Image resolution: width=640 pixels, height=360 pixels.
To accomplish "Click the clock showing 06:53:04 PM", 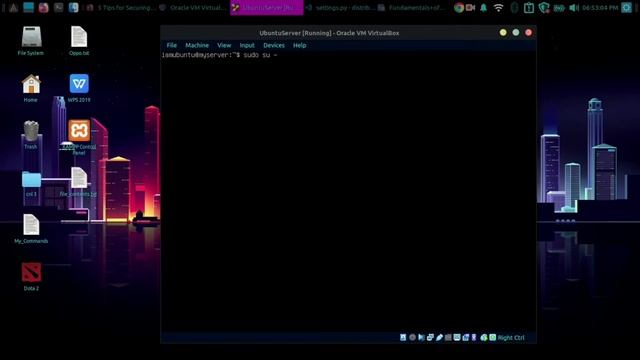I will (600, 7).
